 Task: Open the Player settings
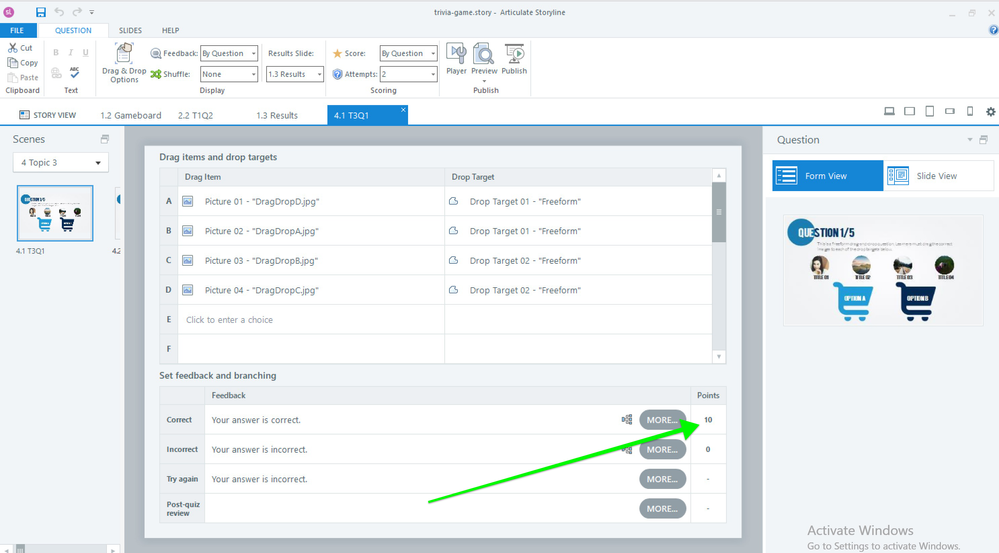pyautogui.click(x=456, y=58)
